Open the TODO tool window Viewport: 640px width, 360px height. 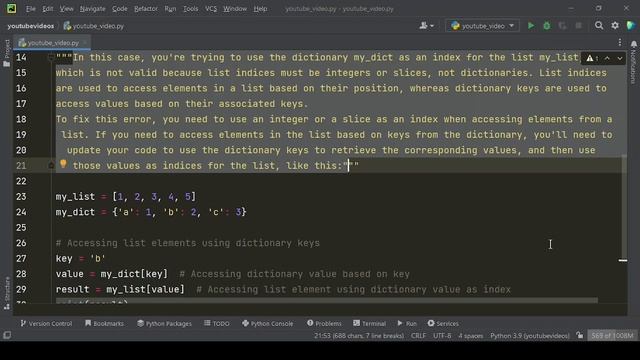tap(217, 323)
